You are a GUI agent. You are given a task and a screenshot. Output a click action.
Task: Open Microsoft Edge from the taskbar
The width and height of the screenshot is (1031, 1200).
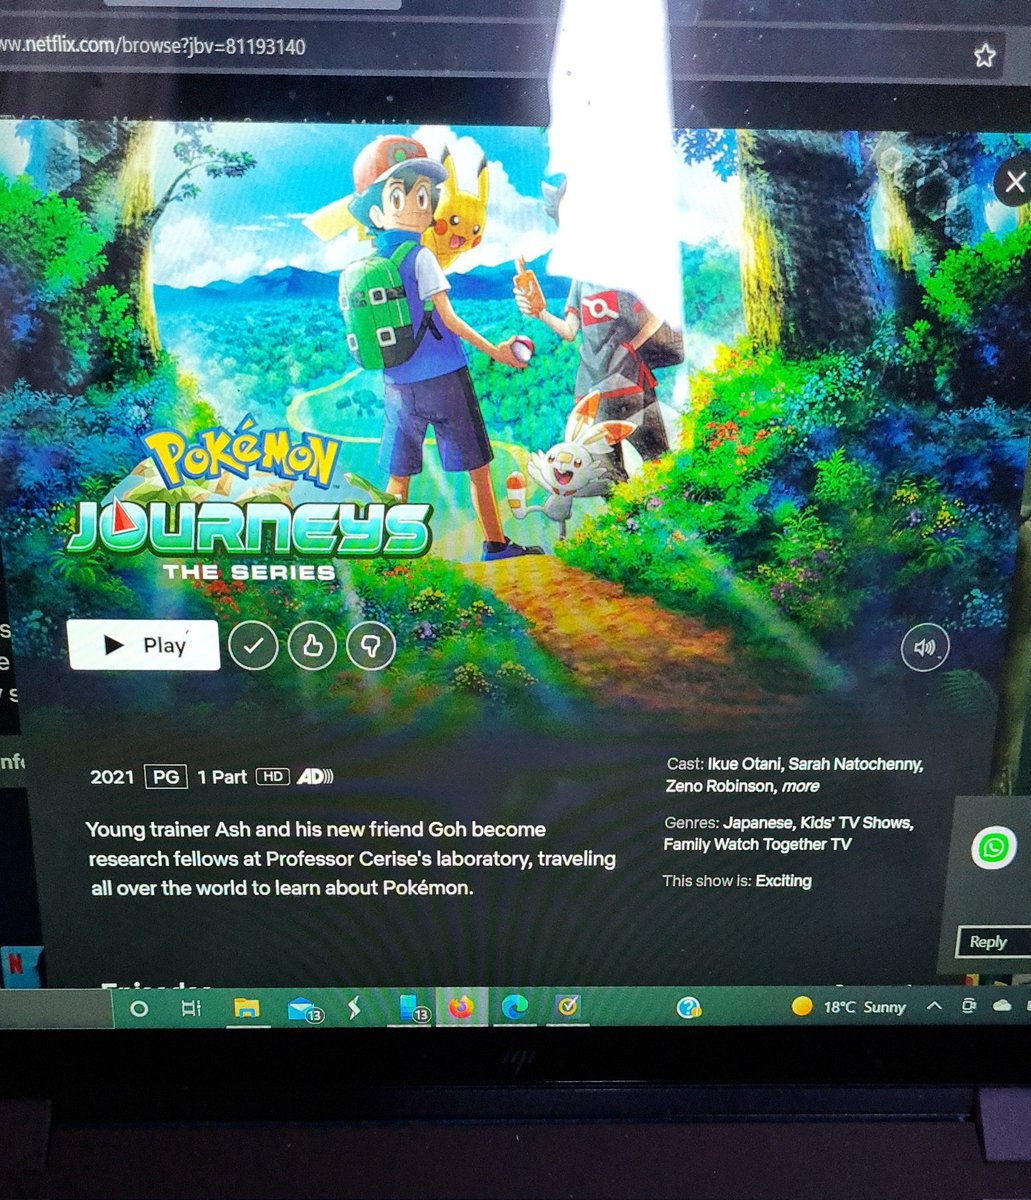[514, 1008]
